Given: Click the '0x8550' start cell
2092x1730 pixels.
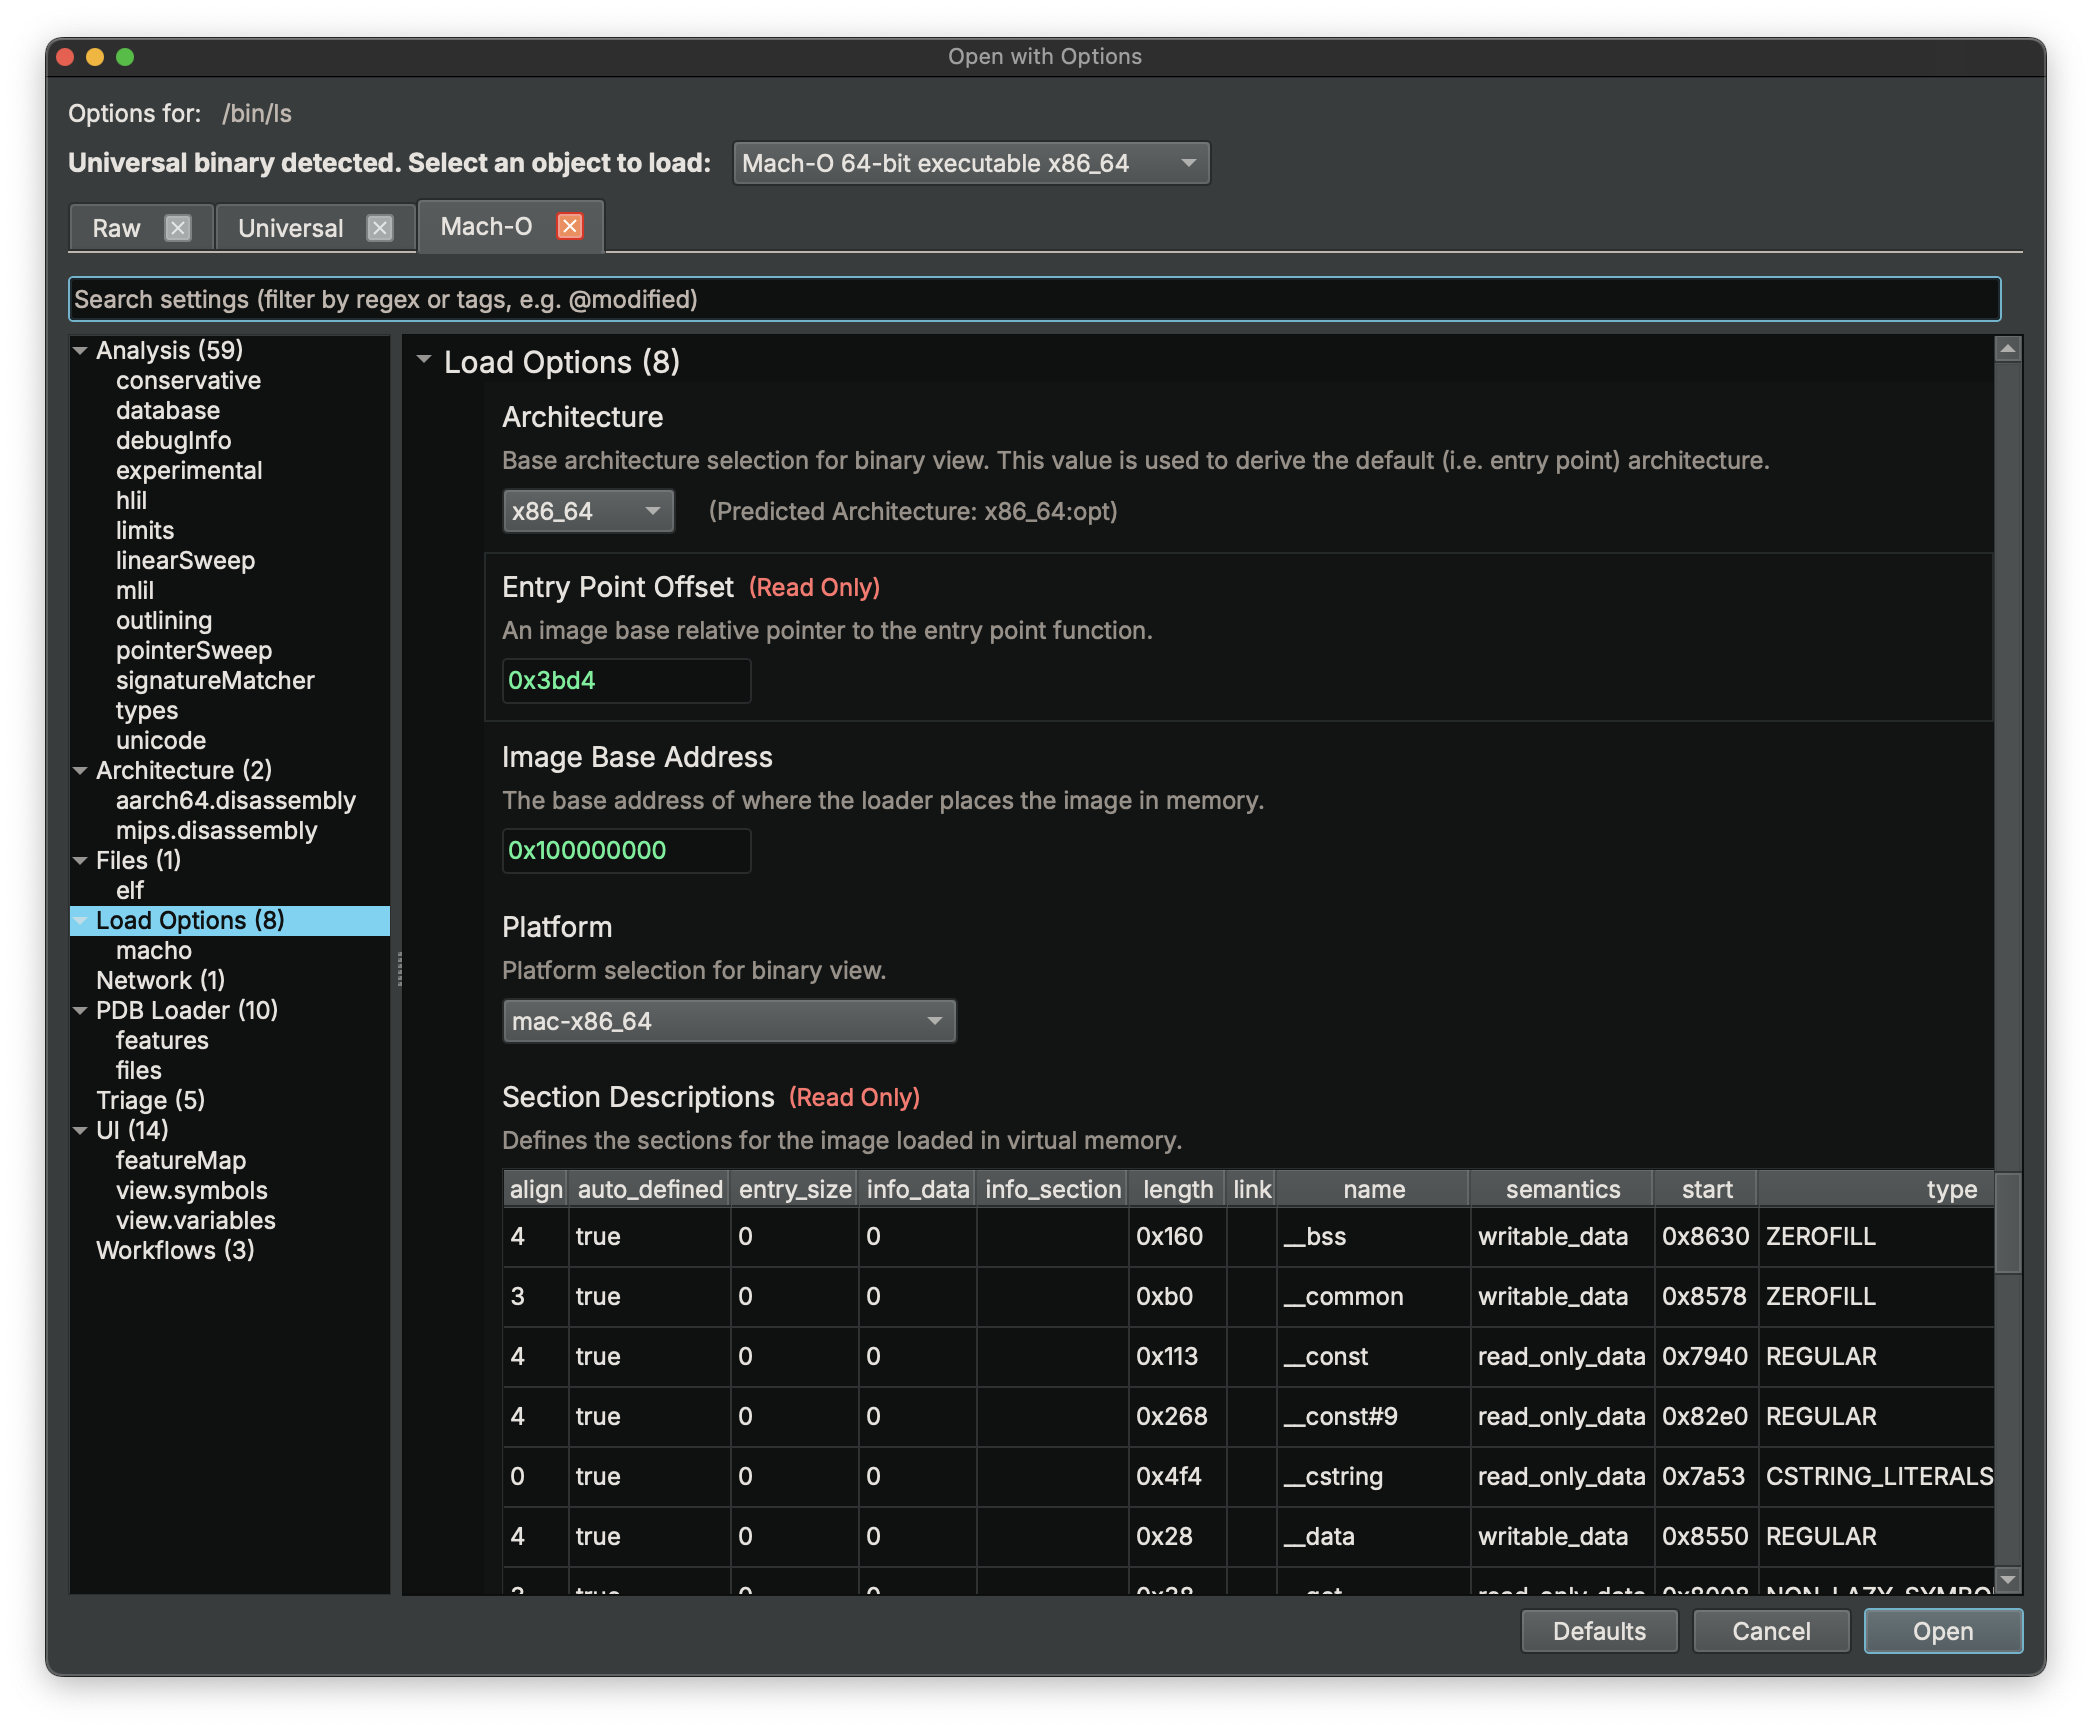Looking at the screenshot, I should point(1707,1536).
